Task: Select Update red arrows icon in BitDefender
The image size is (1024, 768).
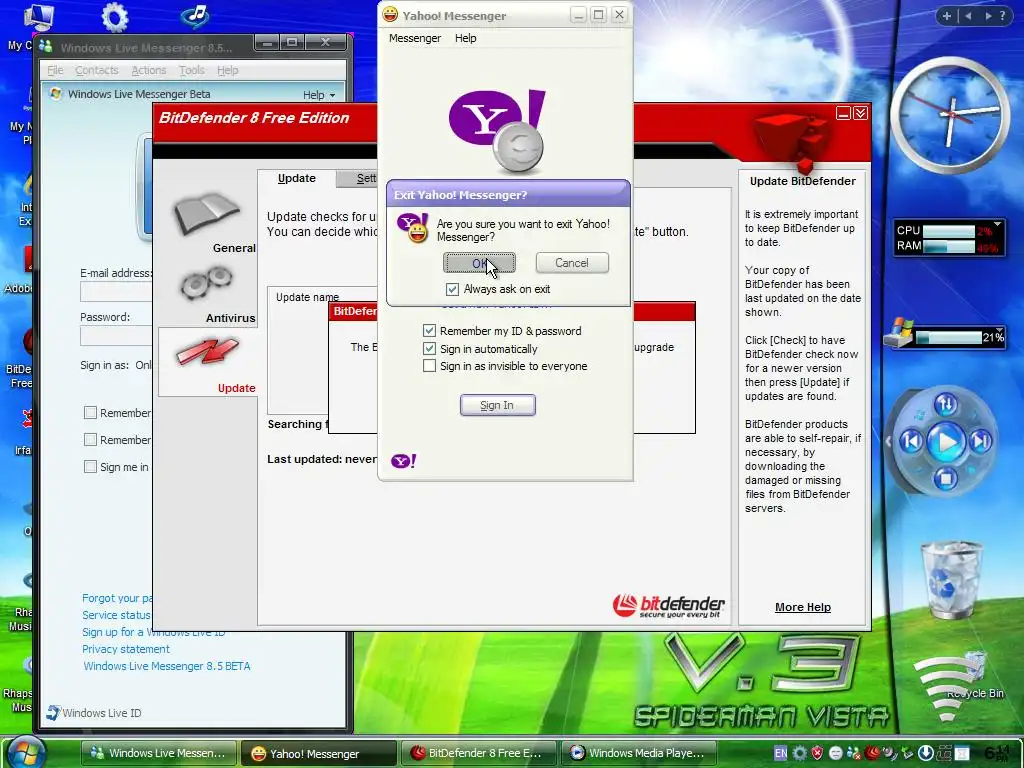Action: (208, 351)
